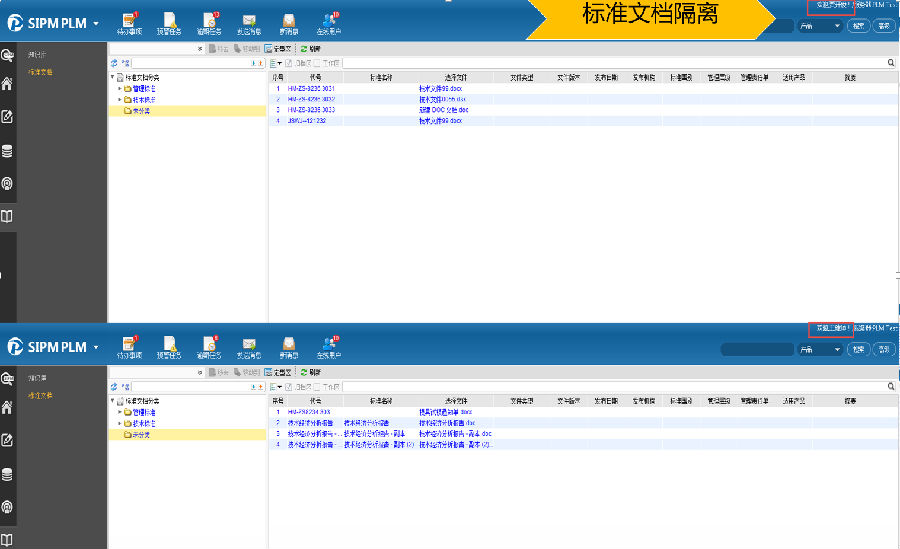
Task: Click 发送消息 envelope icon in the upper toolbar
Action: click(x=249, y=20)
